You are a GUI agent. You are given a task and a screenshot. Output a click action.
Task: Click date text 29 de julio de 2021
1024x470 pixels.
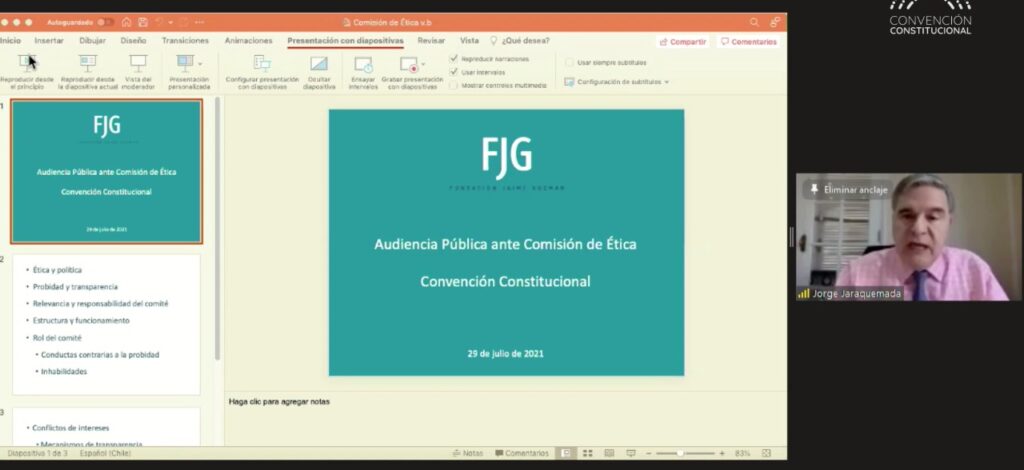coord(505,354)
